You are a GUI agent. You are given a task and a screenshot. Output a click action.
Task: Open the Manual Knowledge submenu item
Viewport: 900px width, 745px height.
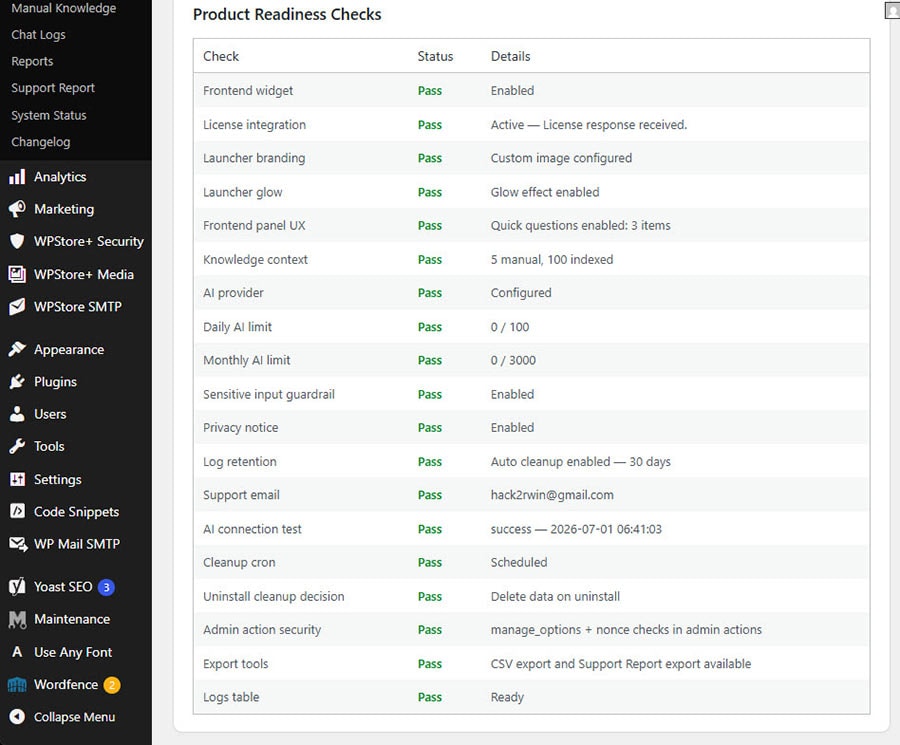pyautogui.click(x=64, y=8)
